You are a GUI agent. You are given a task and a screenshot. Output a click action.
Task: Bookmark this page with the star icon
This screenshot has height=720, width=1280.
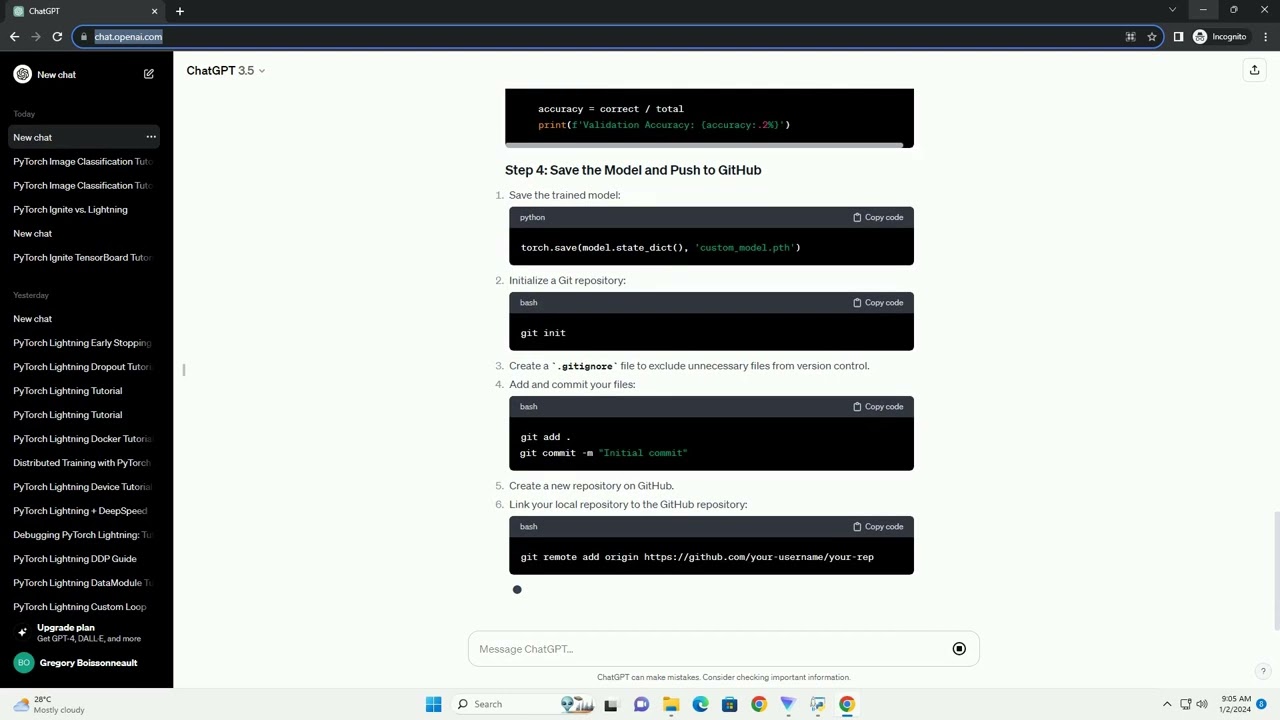pyautogui.click(x=1152, y=37)
